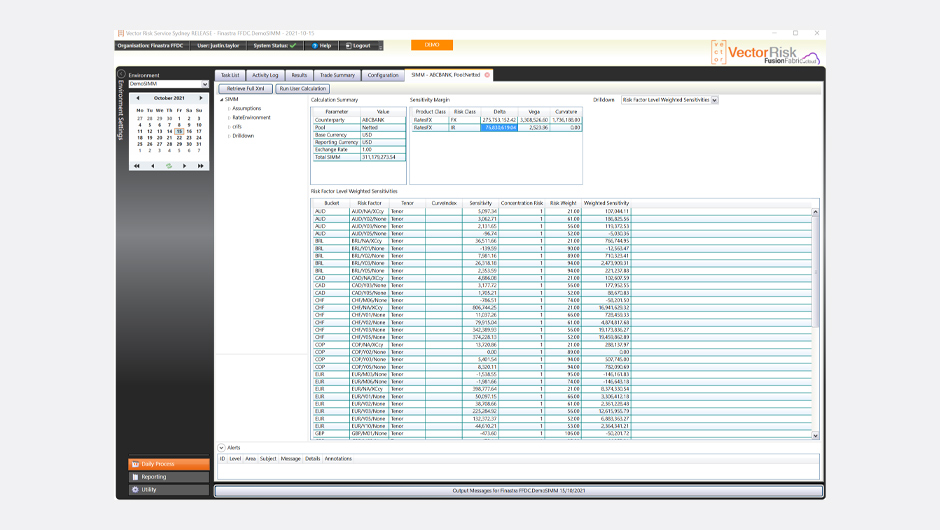Click the Curvature column header
The image size is (940, 530).
pos(566,112)
